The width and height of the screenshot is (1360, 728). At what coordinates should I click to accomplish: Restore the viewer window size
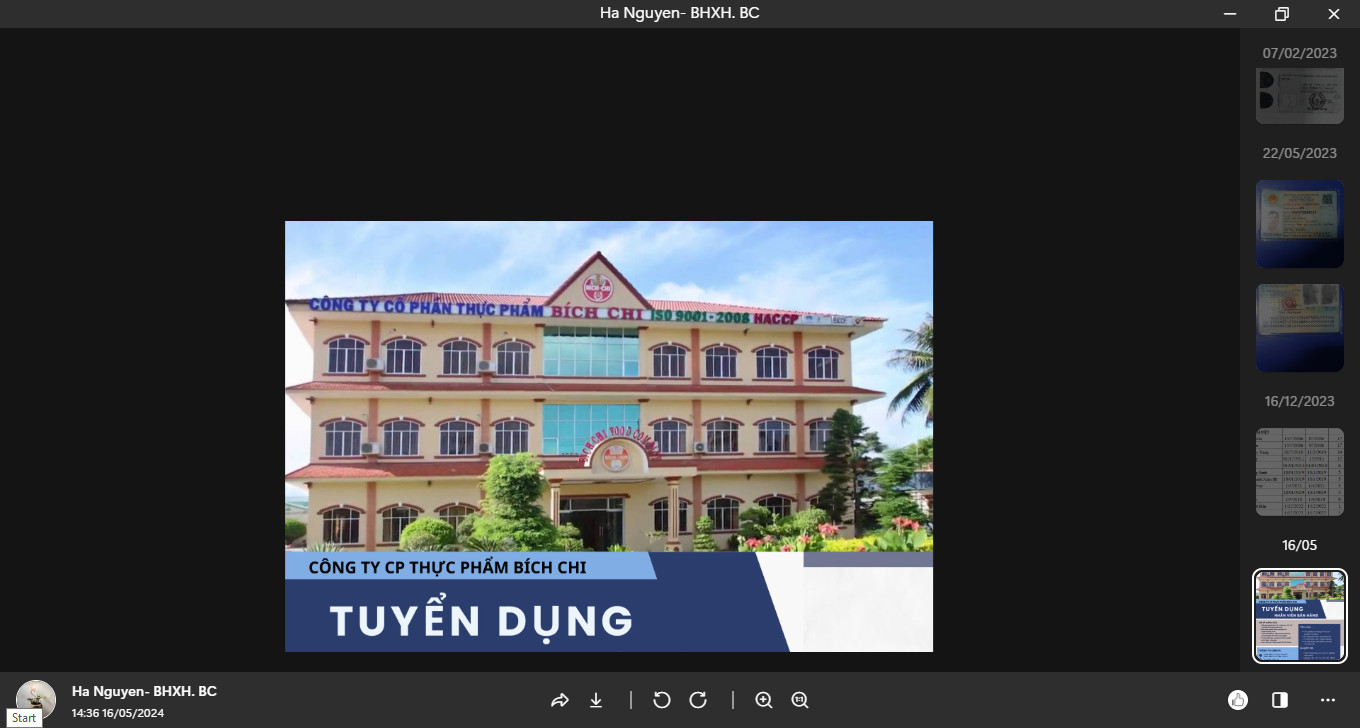(1281, 14)
